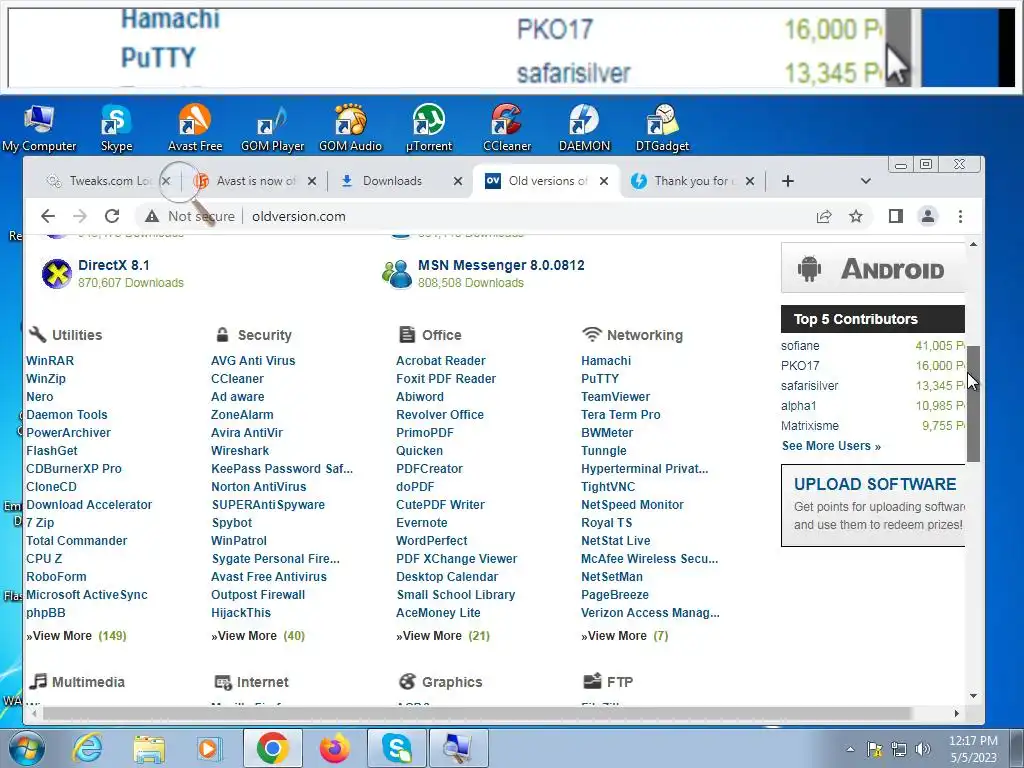Open the browser side panel icon
Screen dimensions: 1024x768
[895, 216]
